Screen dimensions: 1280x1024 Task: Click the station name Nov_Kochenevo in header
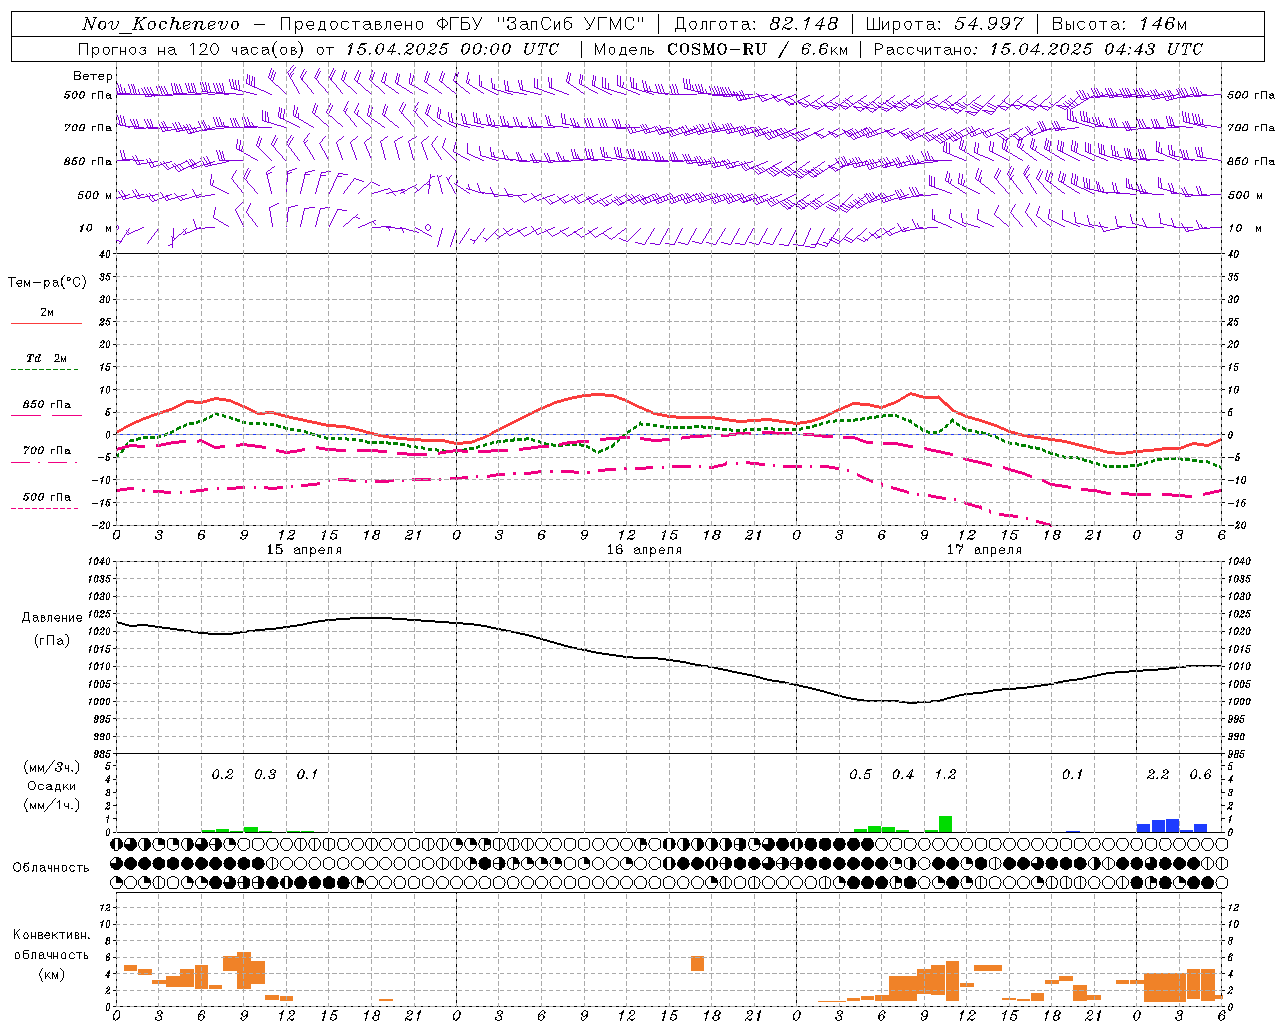coord(161,24)
